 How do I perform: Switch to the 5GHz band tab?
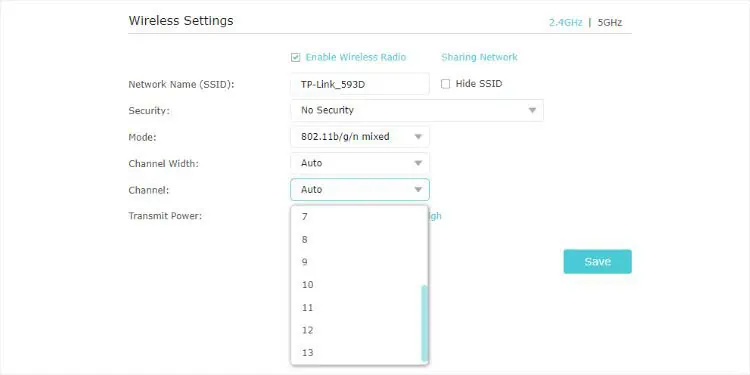(x=610, y=22)
